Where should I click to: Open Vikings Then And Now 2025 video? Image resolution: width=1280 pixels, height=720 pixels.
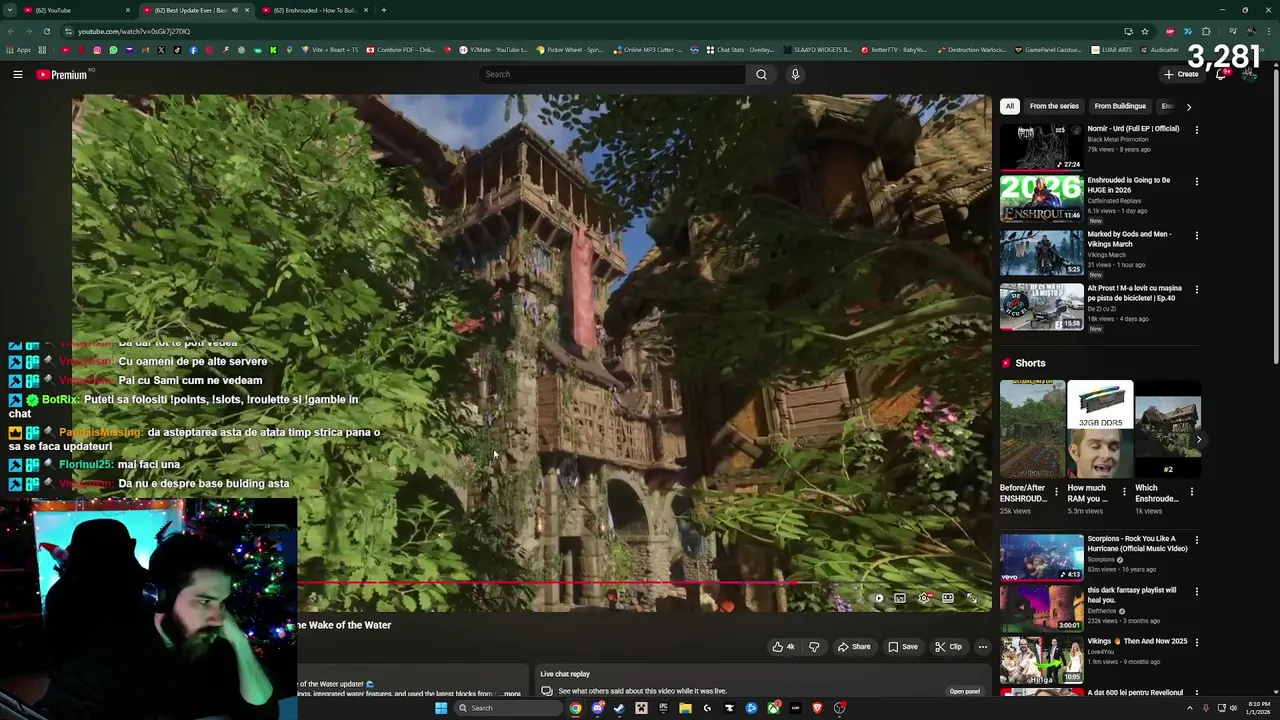1041,660
